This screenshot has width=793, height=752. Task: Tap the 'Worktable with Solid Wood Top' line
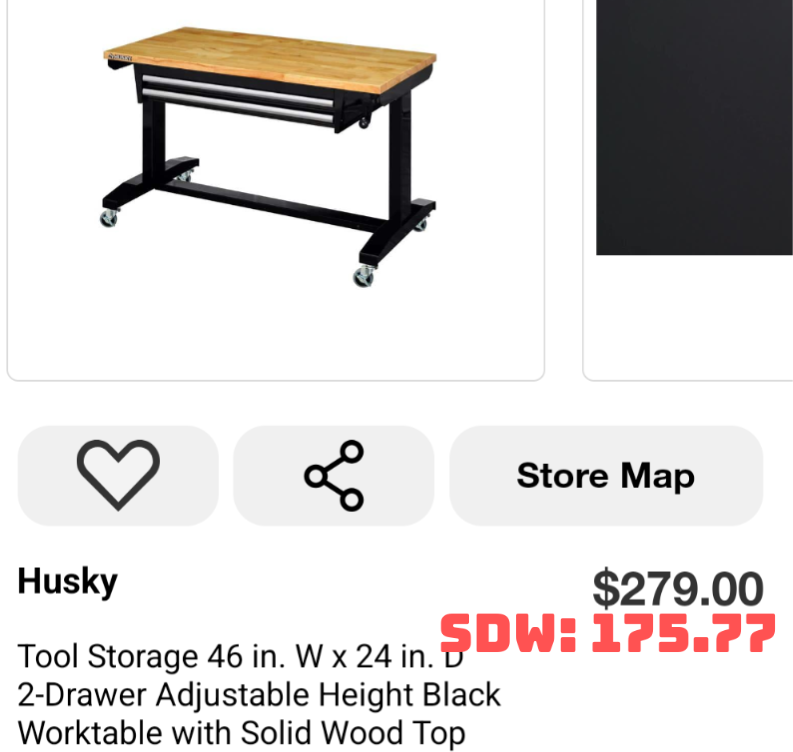click(x=241, y=733)
